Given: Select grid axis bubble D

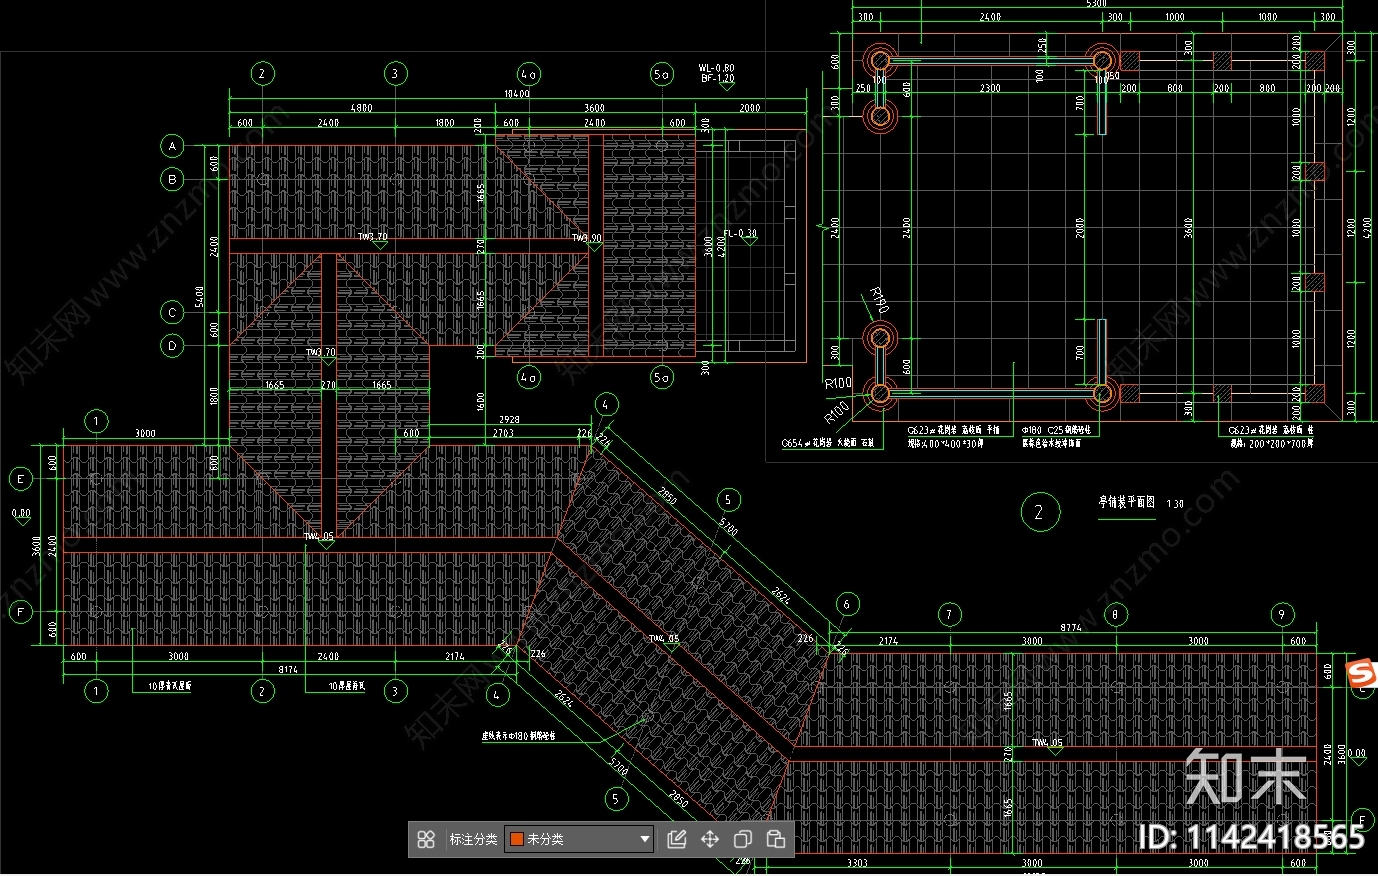Looking at the screenshot, I should pyautogui.click(x=172, y=346).
